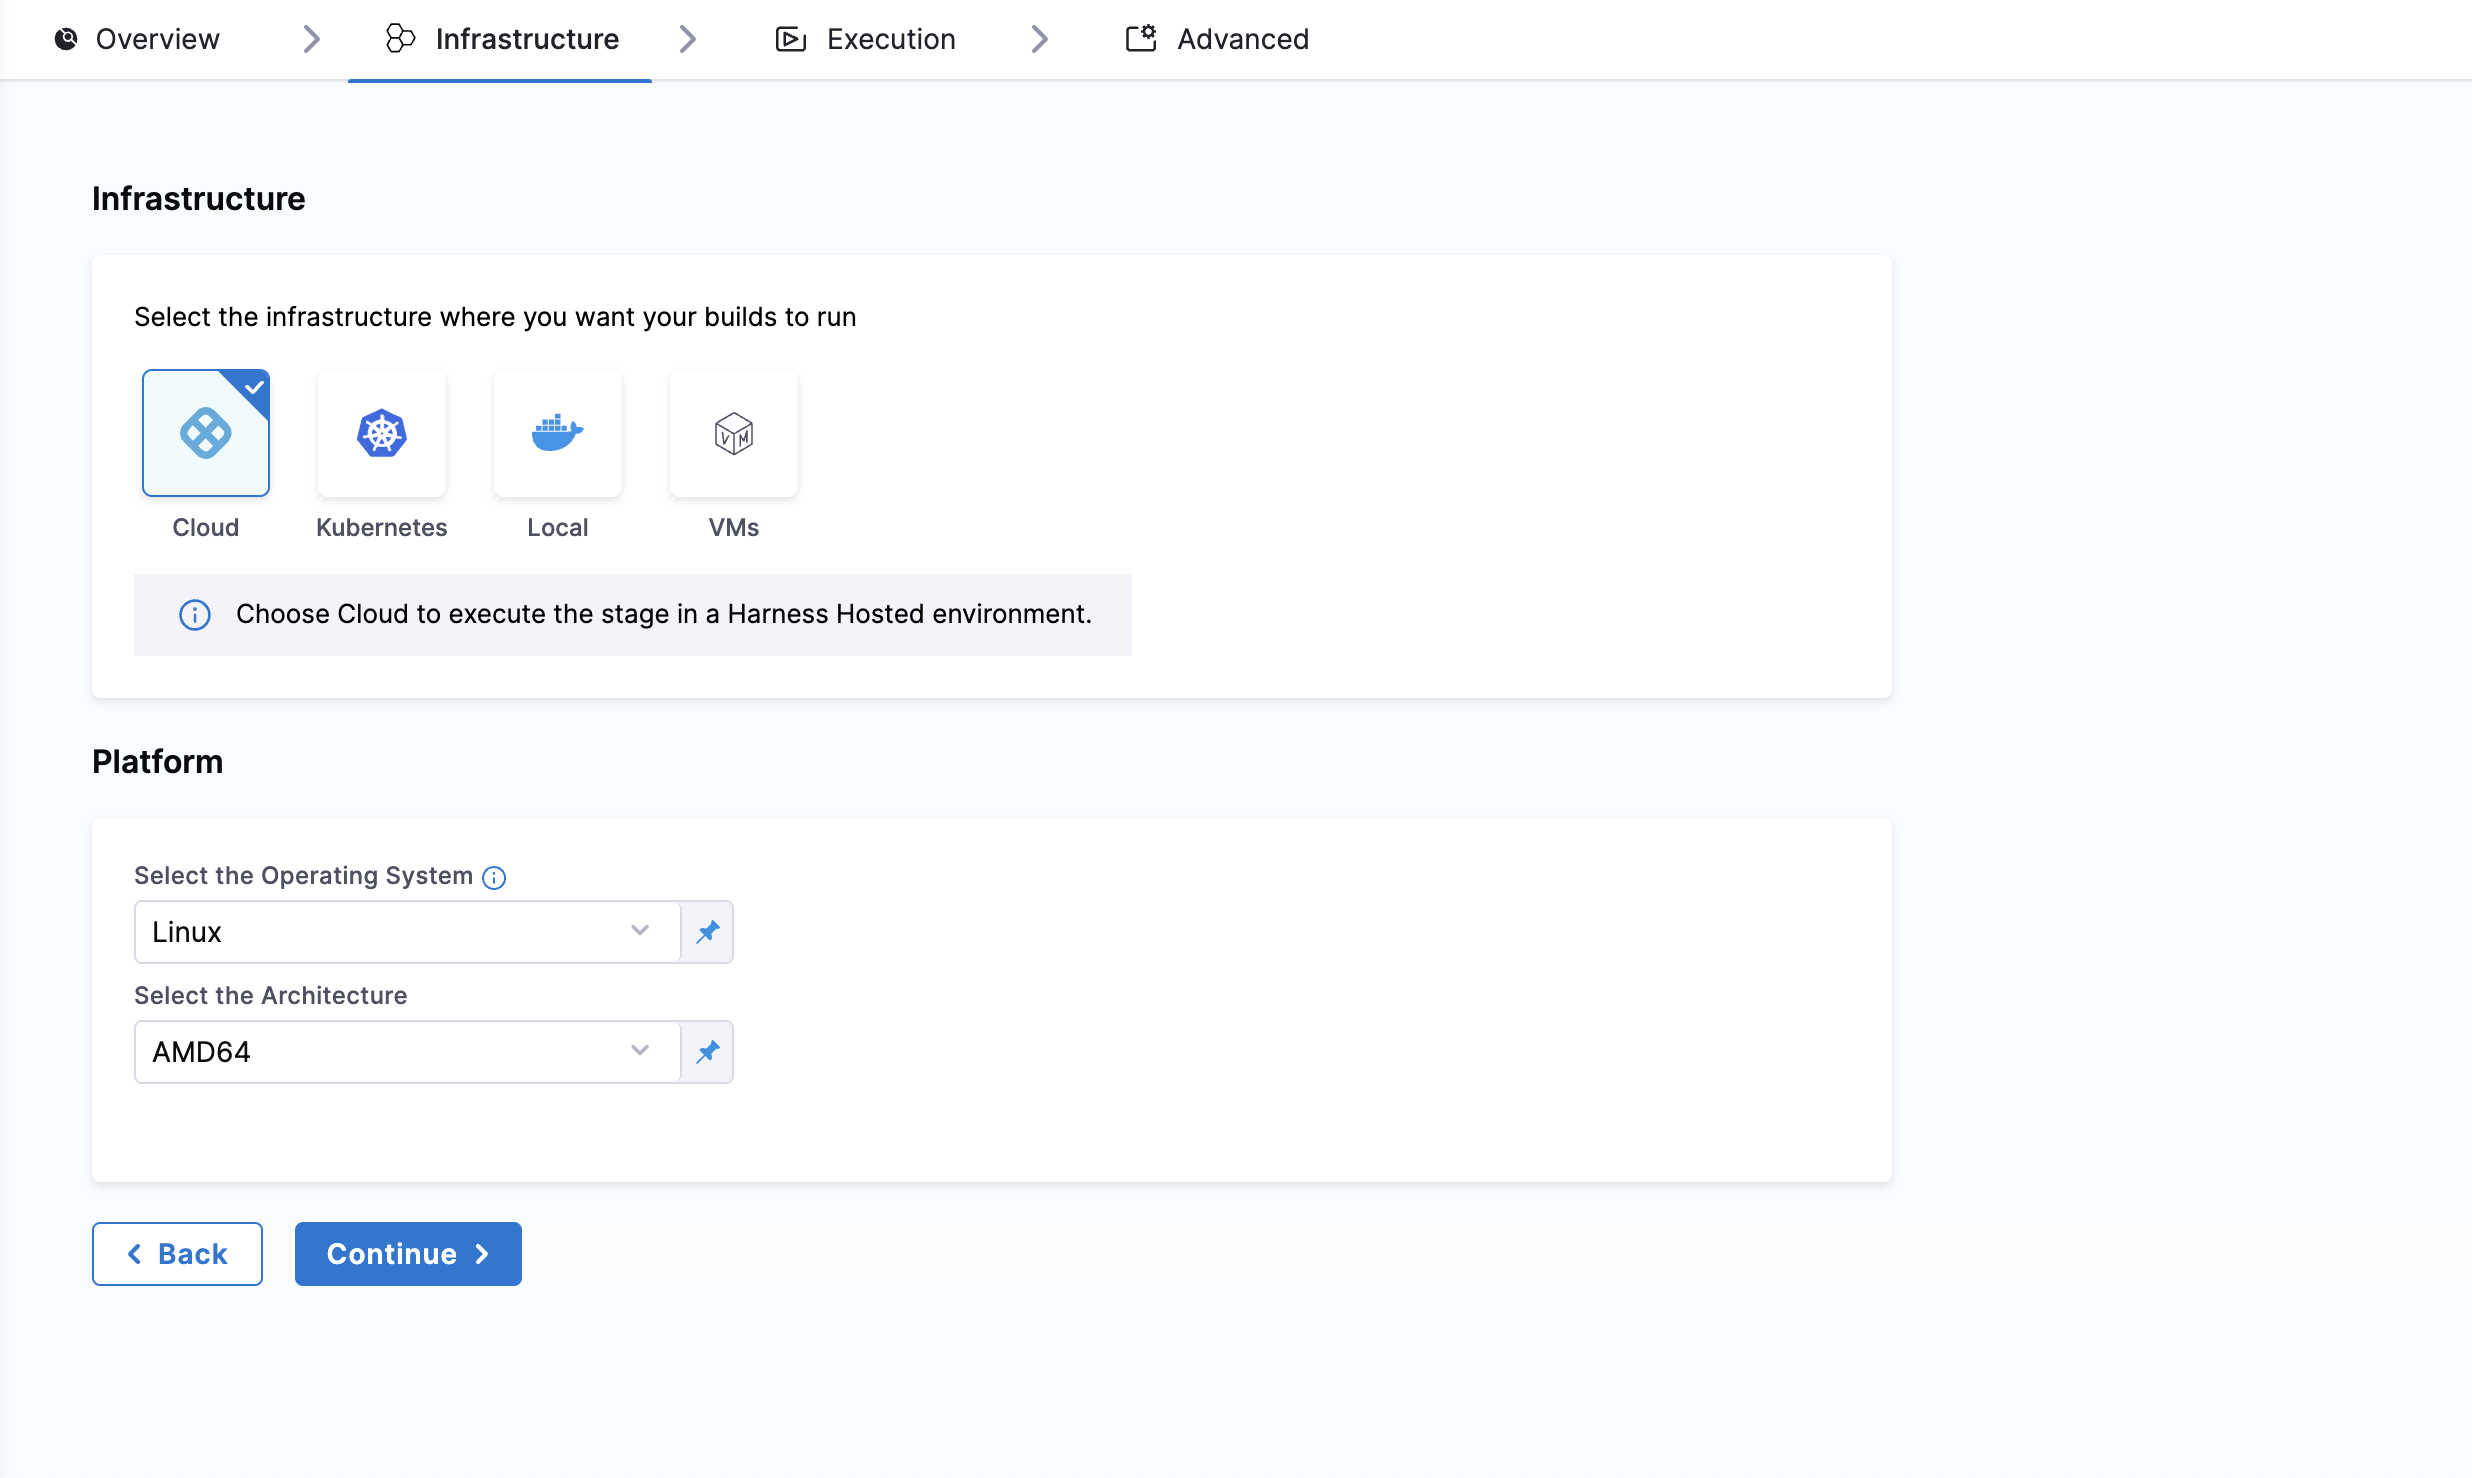Viewport: 2472px width, 1478px height.
Task: Pick the VMs infrastructure icon
Action: click(x=733, y=433)
